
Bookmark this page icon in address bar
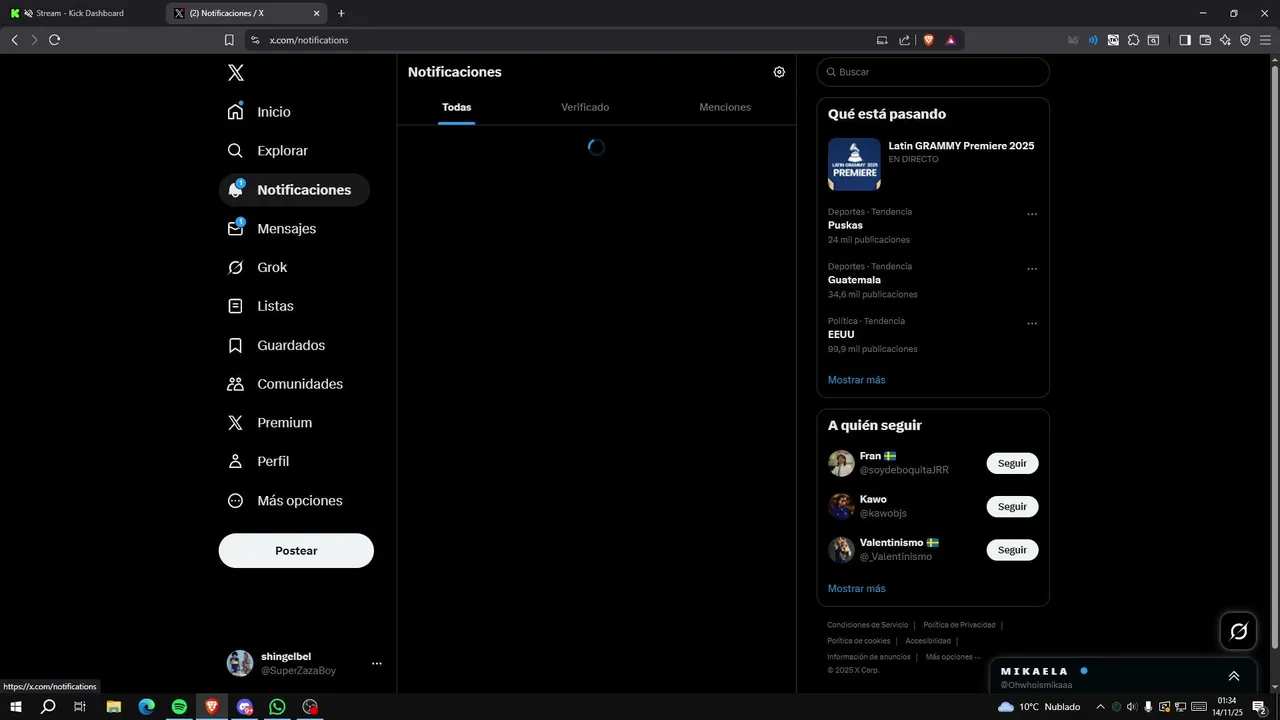(229, 40)
